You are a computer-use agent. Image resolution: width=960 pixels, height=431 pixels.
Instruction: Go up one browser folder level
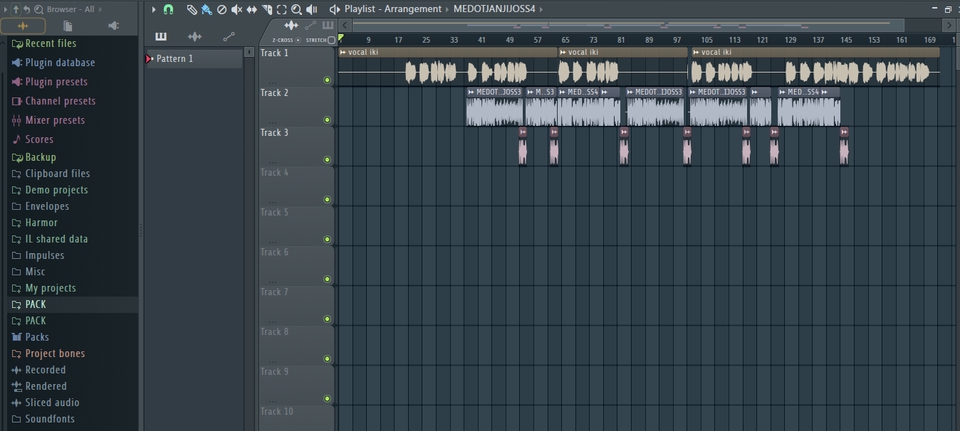(x=16, y=9)
